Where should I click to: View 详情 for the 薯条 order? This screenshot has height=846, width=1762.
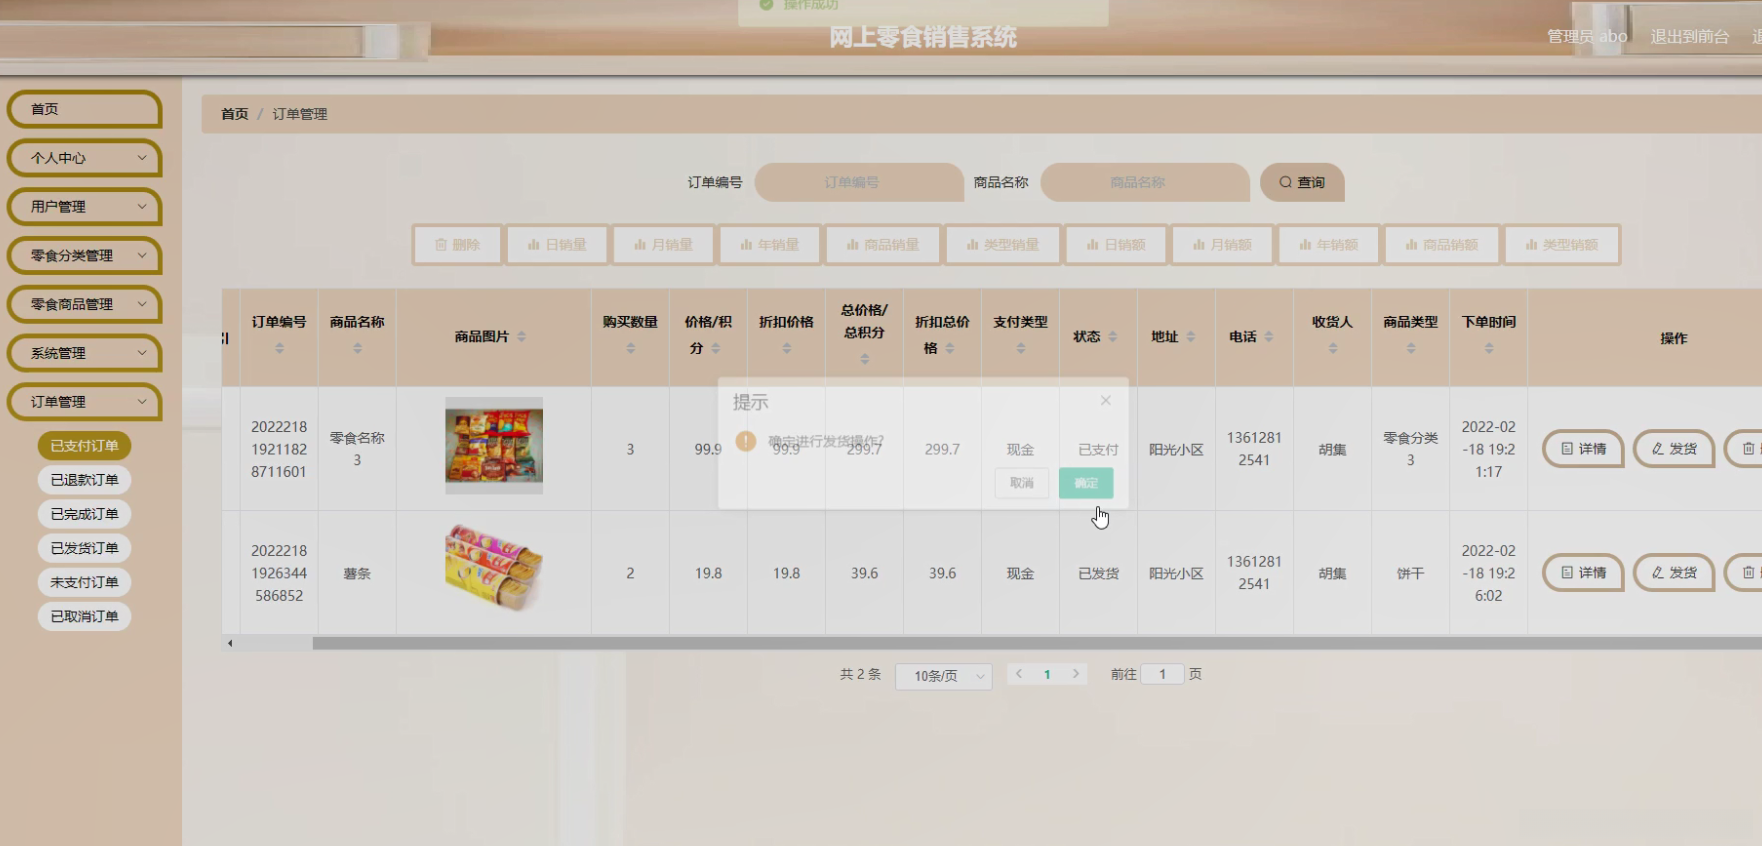pos(1583,573)
